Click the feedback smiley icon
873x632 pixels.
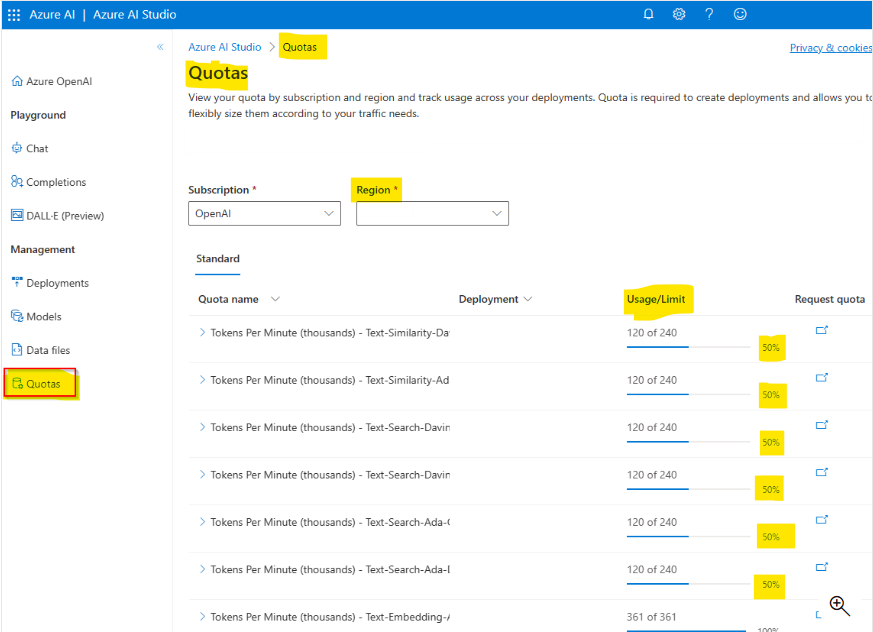click(x=739, y=14)
